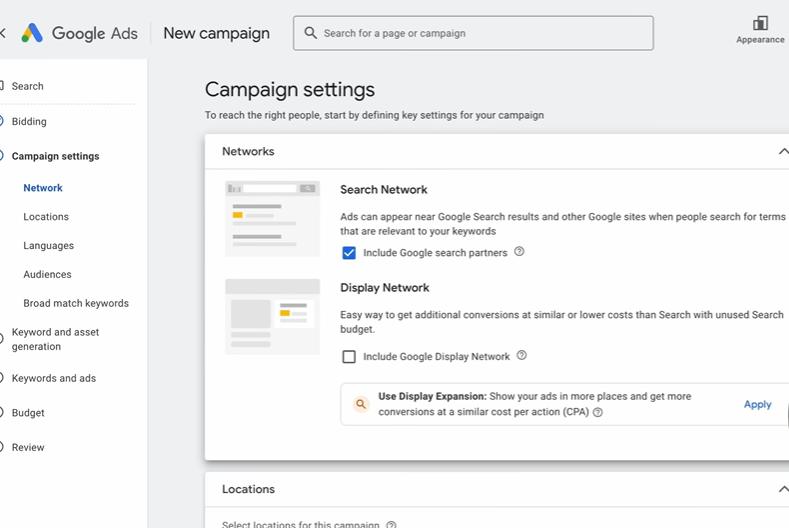This screenshot has width=789, height=528.
Task: Click help icon beside Include Google Display Network
Action: click(x=521, y=356)
